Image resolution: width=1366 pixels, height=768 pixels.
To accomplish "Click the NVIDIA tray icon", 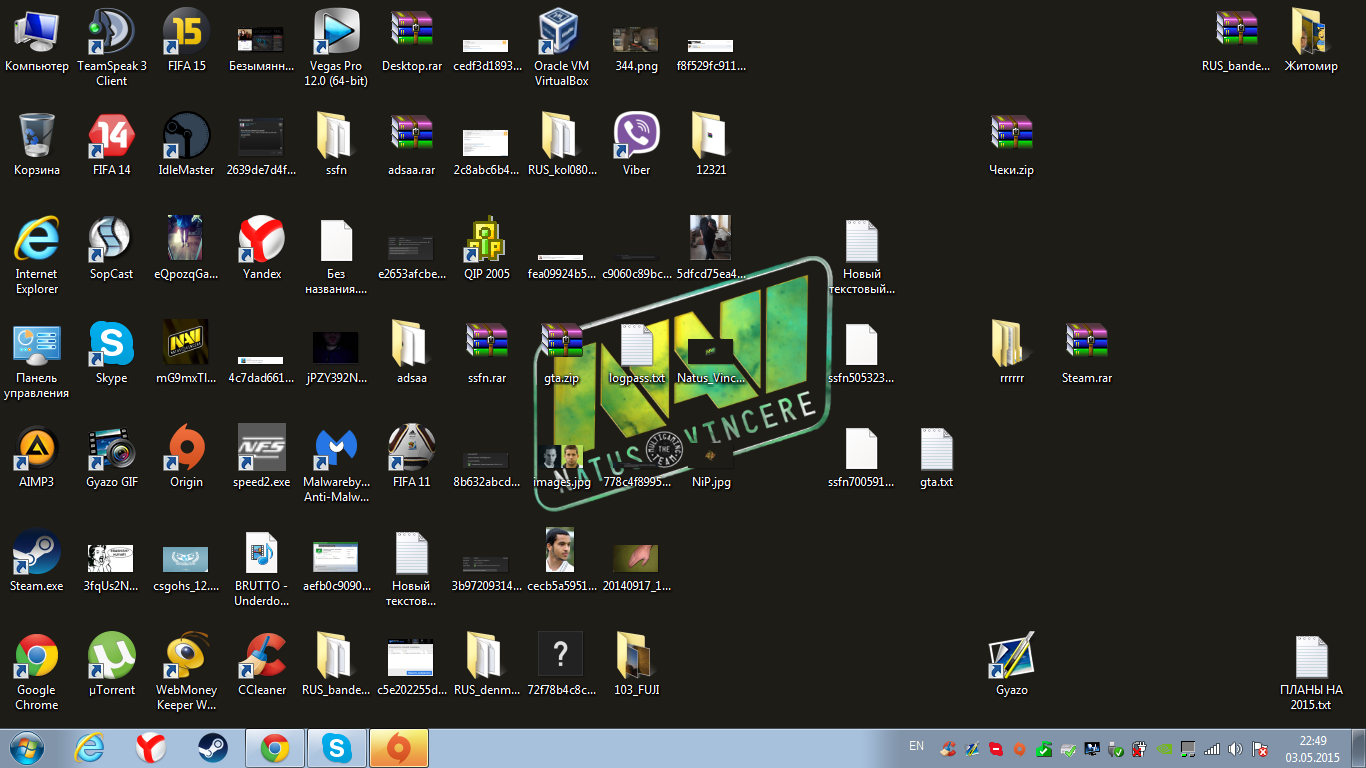I will click(1164, 748).
